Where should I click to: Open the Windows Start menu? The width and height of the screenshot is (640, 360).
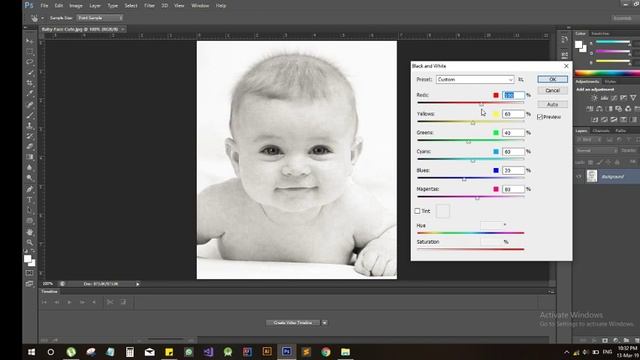click(31, 351)
